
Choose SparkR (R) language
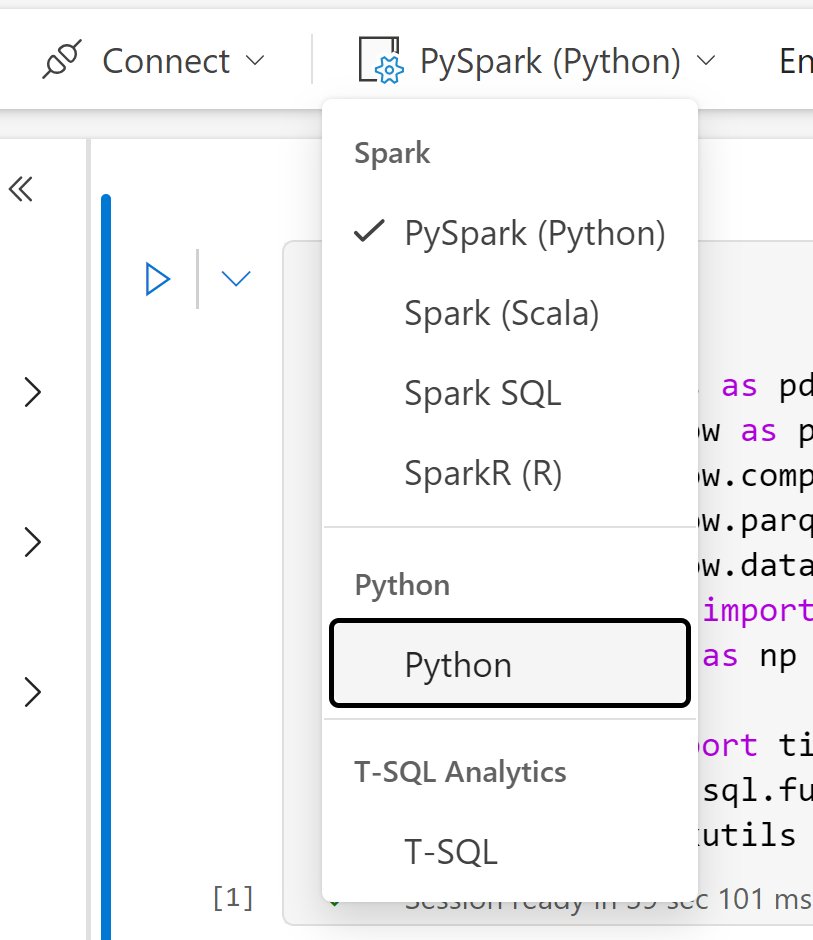pos(510,473)
